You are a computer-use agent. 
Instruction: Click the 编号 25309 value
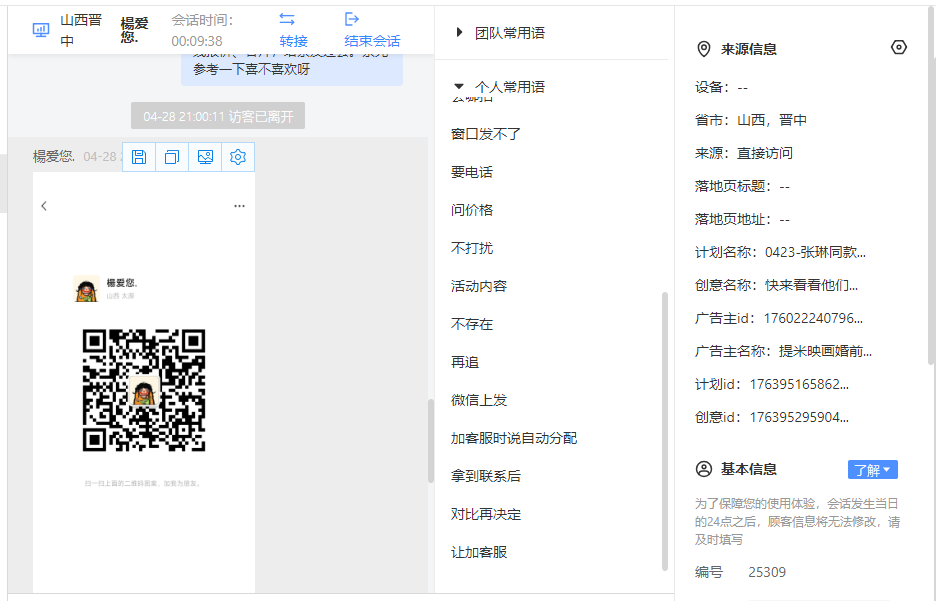767,572
